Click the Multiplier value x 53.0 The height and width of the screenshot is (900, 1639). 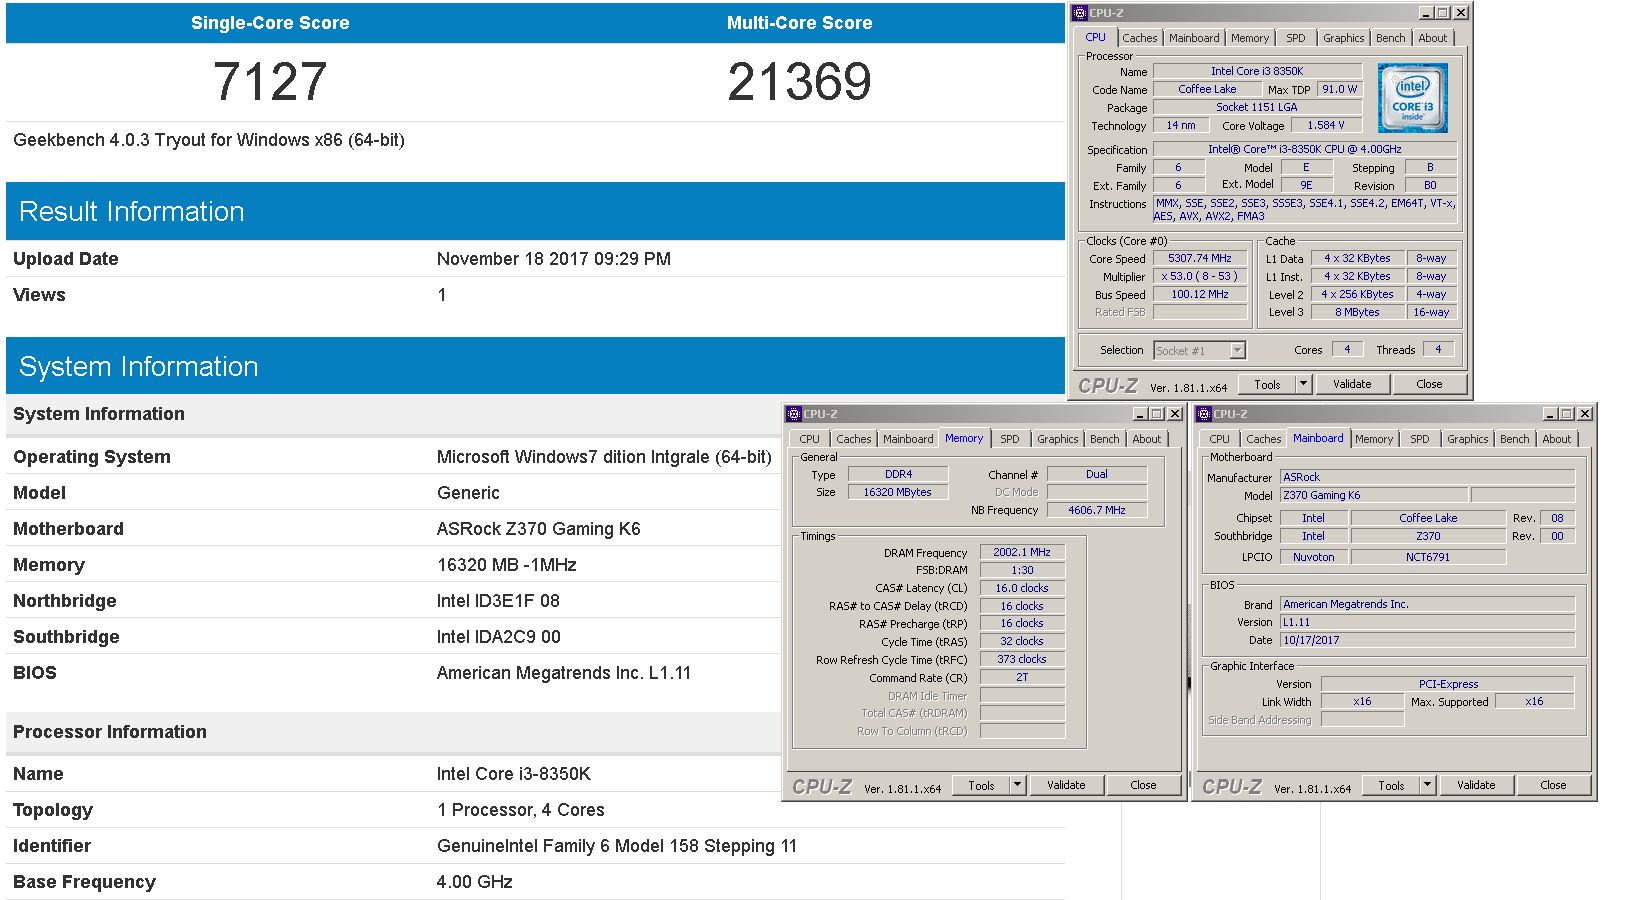point(1200,276)
